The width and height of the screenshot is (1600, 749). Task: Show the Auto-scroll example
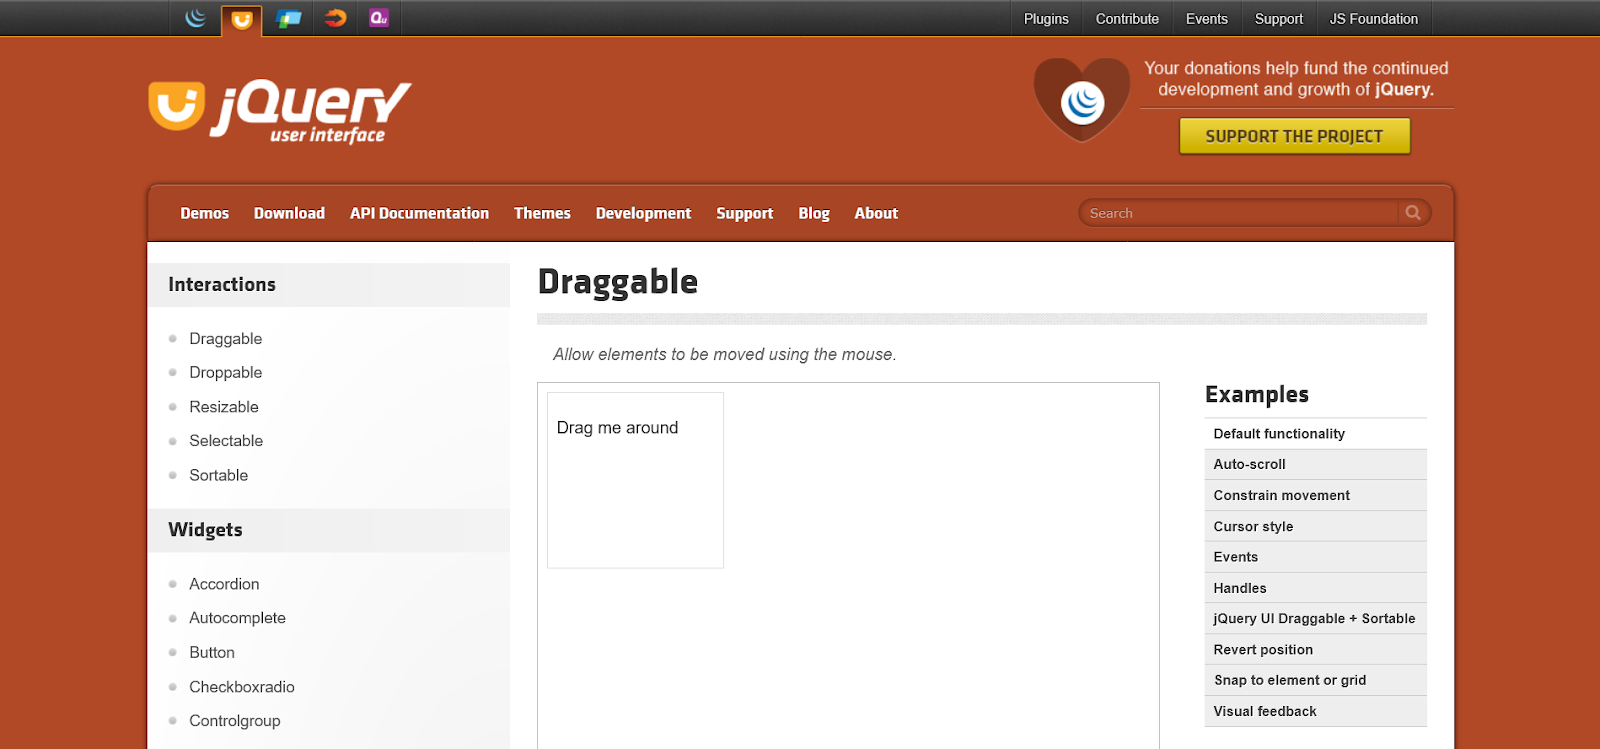[1316, 465]
